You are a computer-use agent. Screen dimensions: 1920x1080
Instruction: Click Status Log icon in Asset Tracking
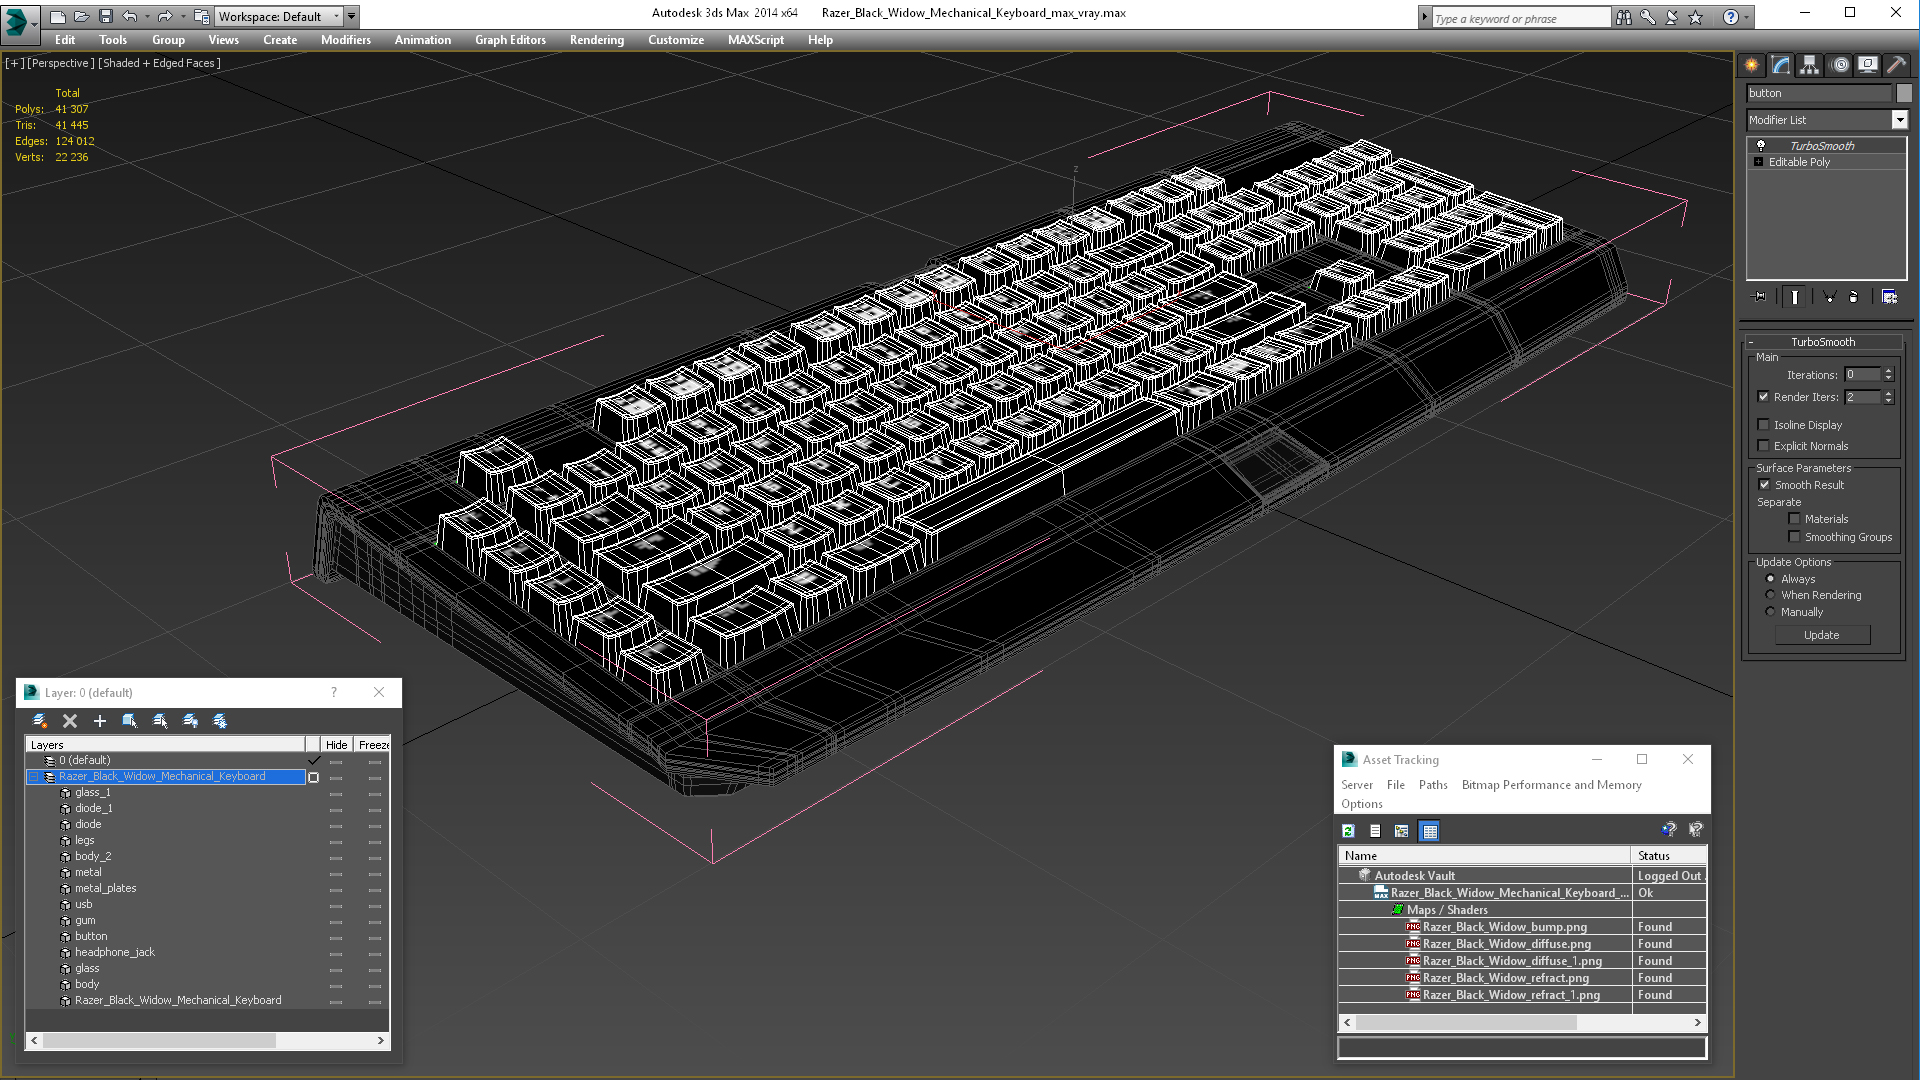coord(1375,831)
